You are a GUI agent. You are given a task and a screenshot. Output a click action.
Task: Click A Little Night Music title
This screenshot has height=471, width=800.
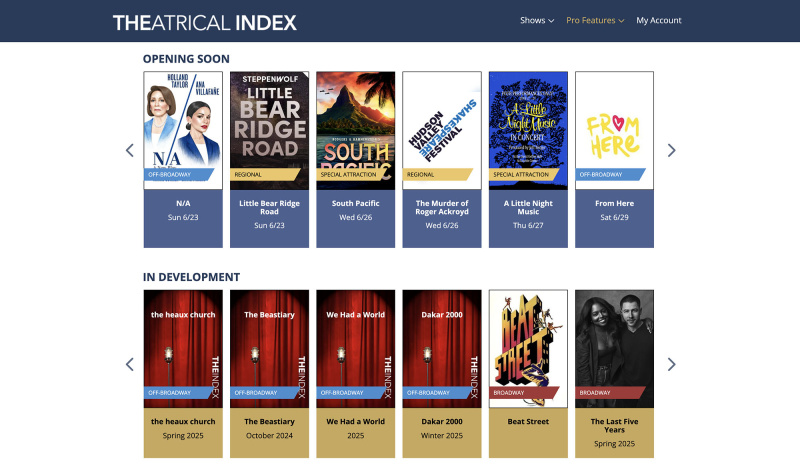coord(528,207)
